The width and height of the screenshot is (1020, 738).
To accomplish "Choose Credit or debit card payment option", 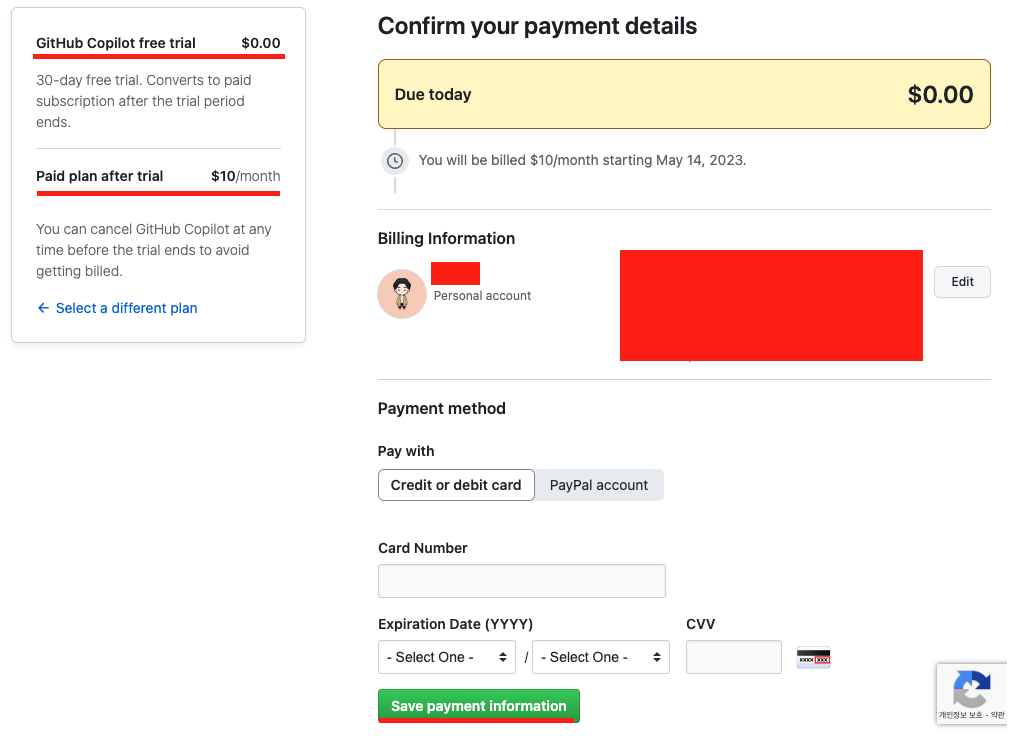I will [456, 485].
